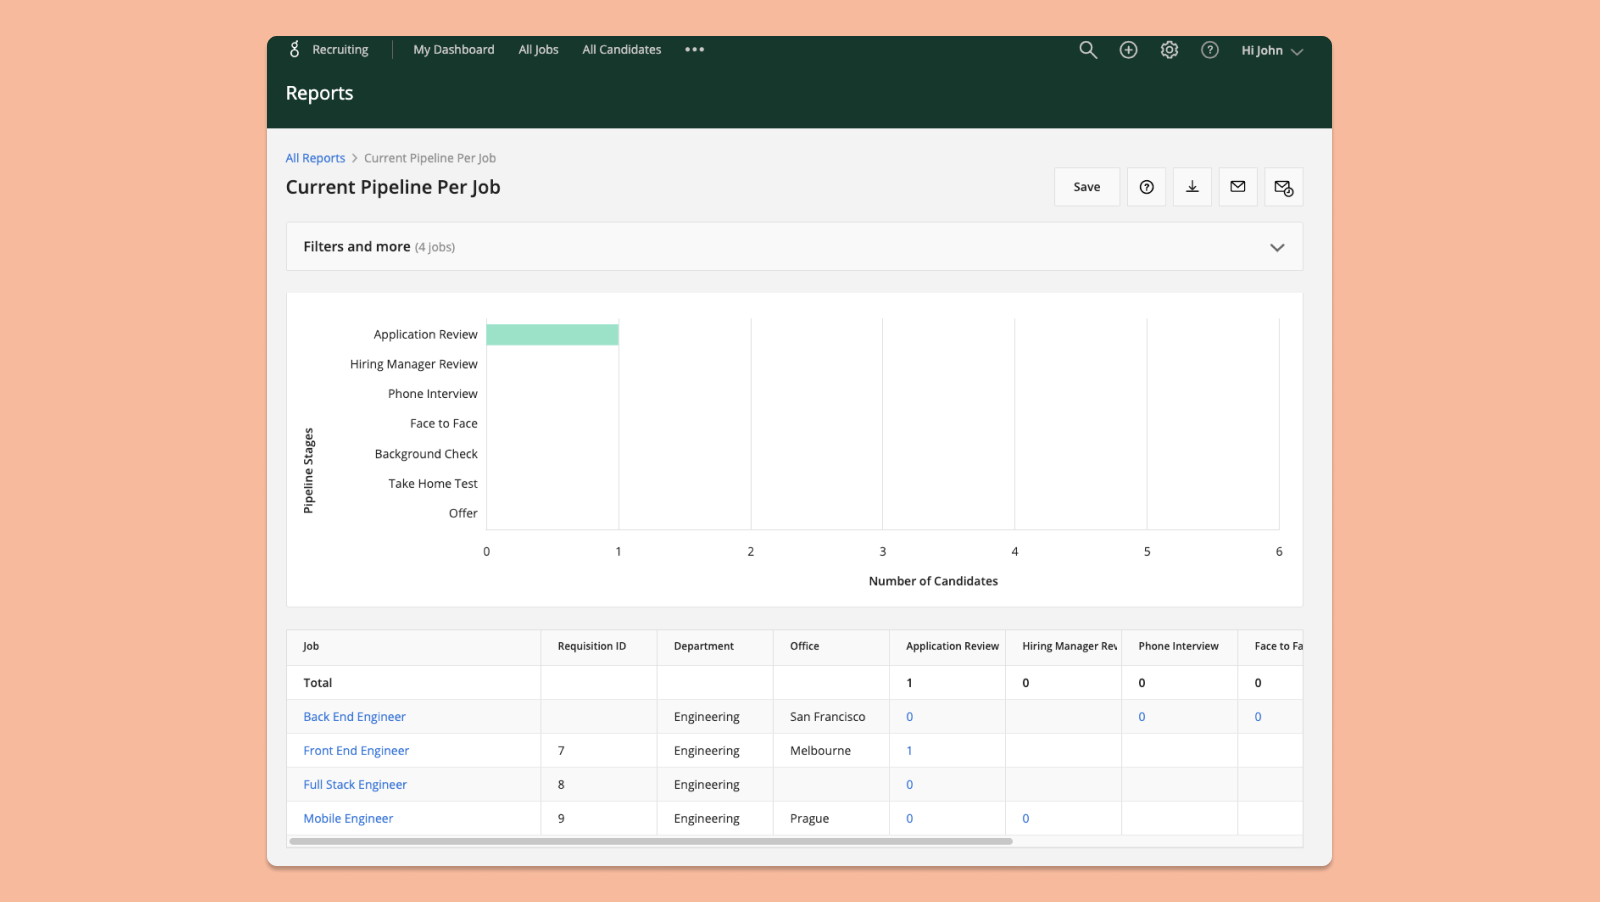This screenshot has height=902, width=1600.
Task: Click the horizontal table scrollbar
Action: (650, 842)
